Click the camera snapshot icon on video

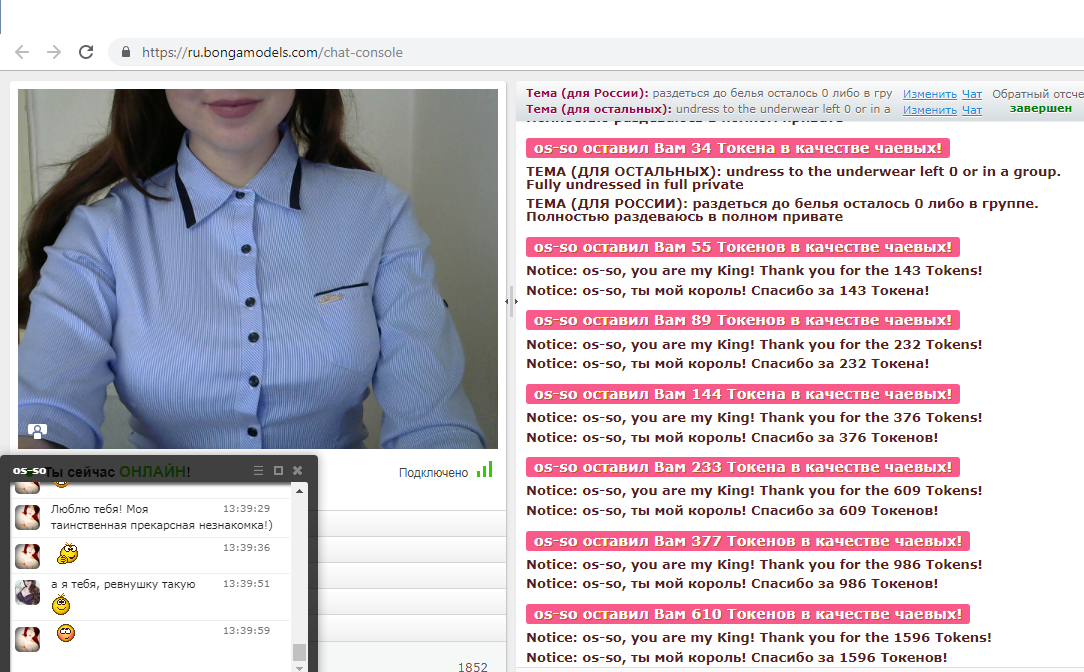point(37,431)
